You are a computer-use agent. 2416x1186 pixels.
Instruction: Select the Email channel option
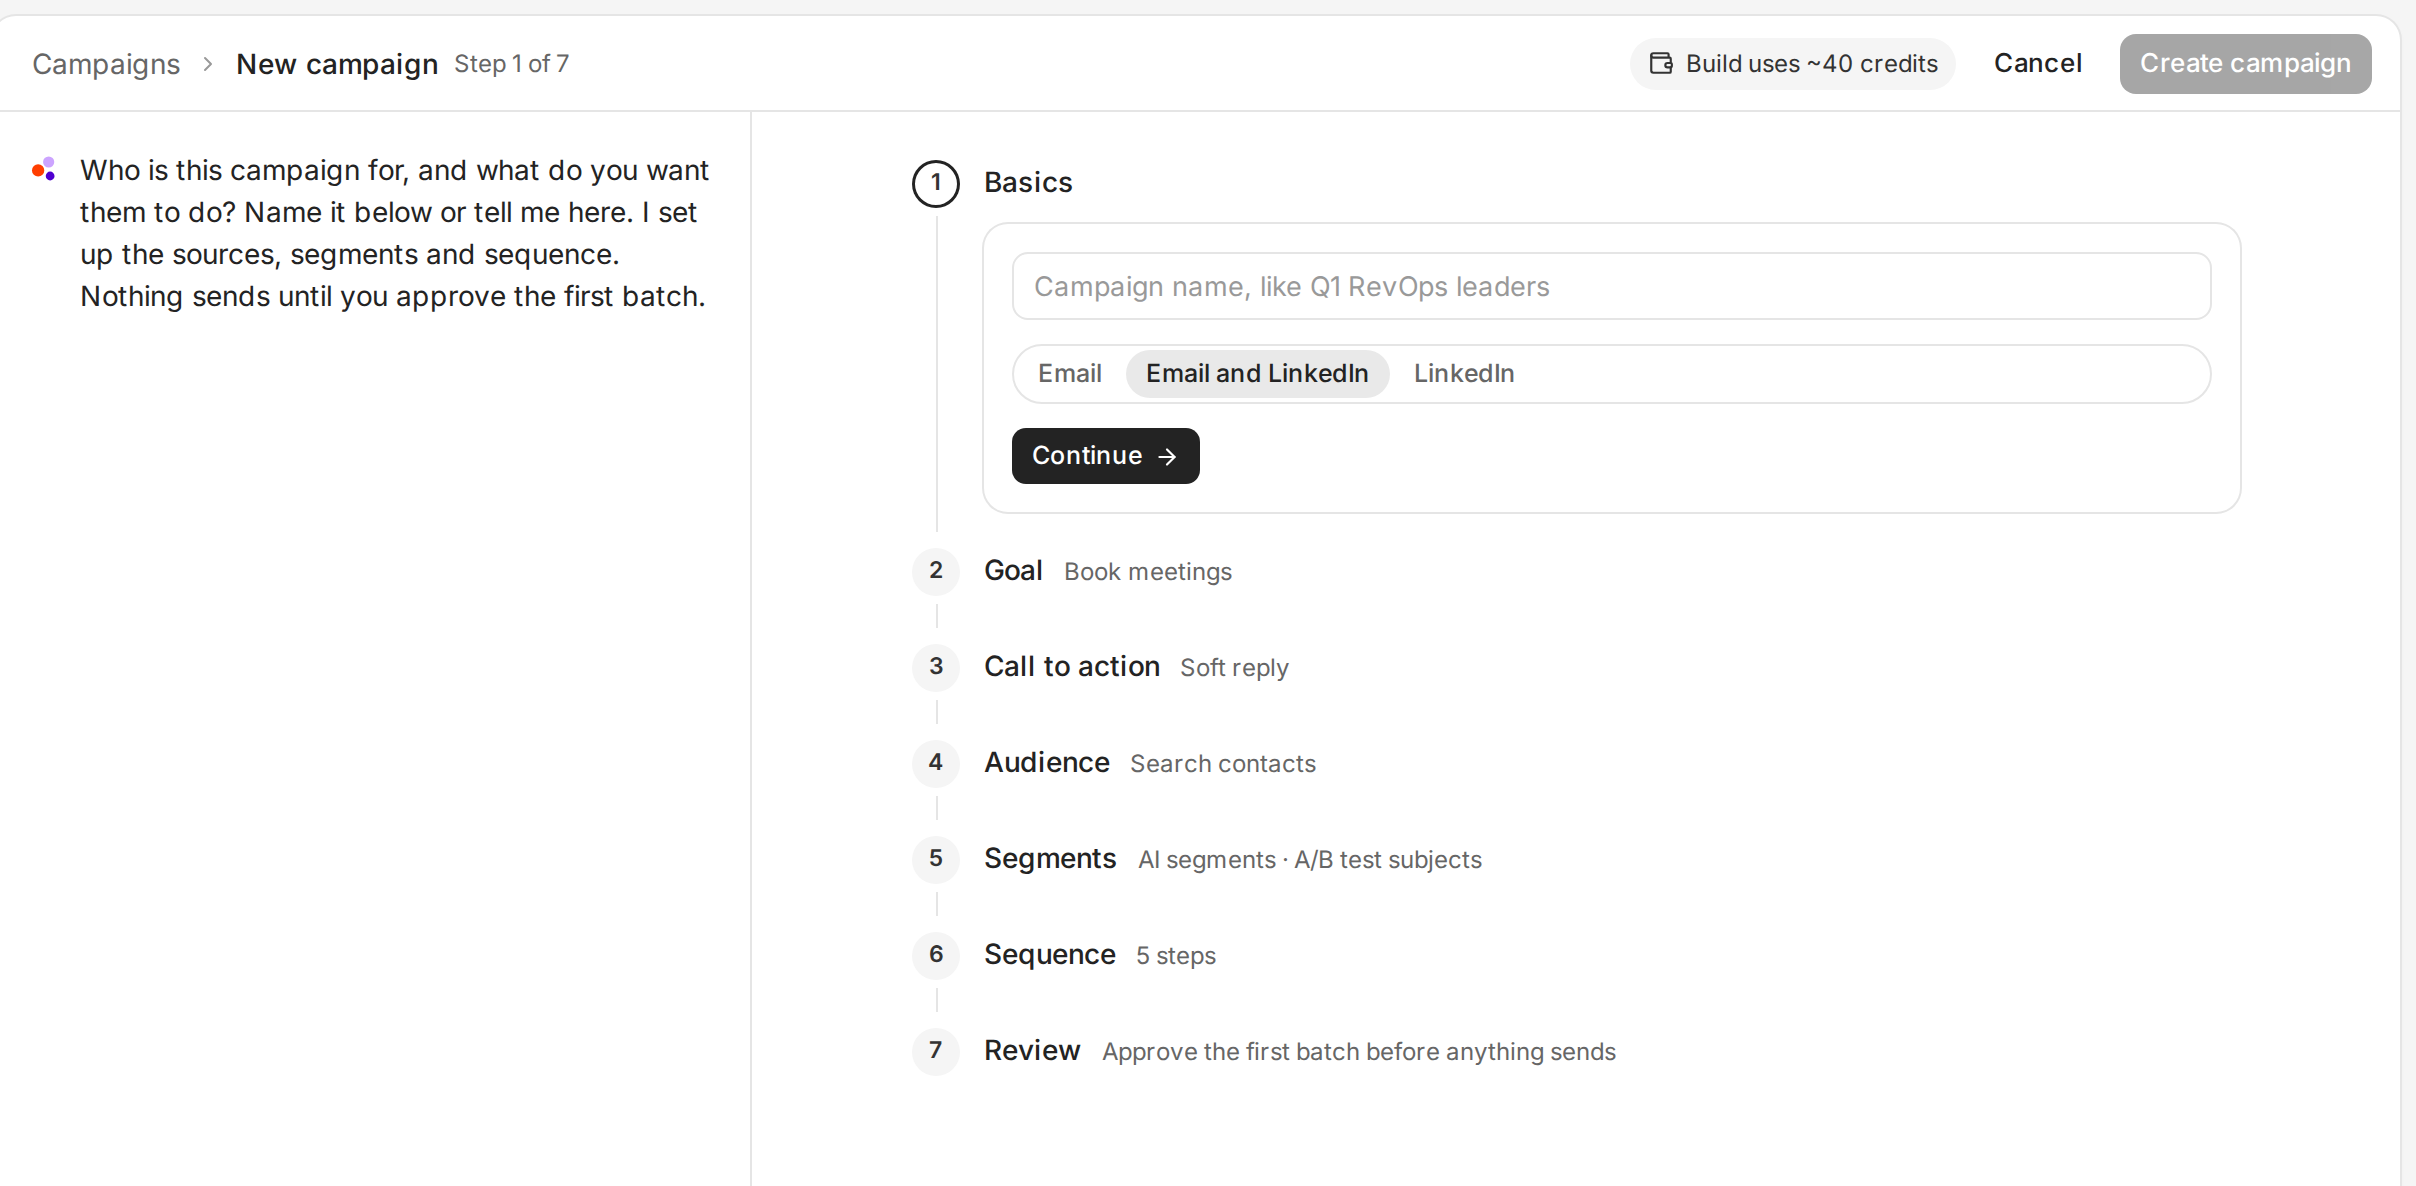click(1069, 374)
